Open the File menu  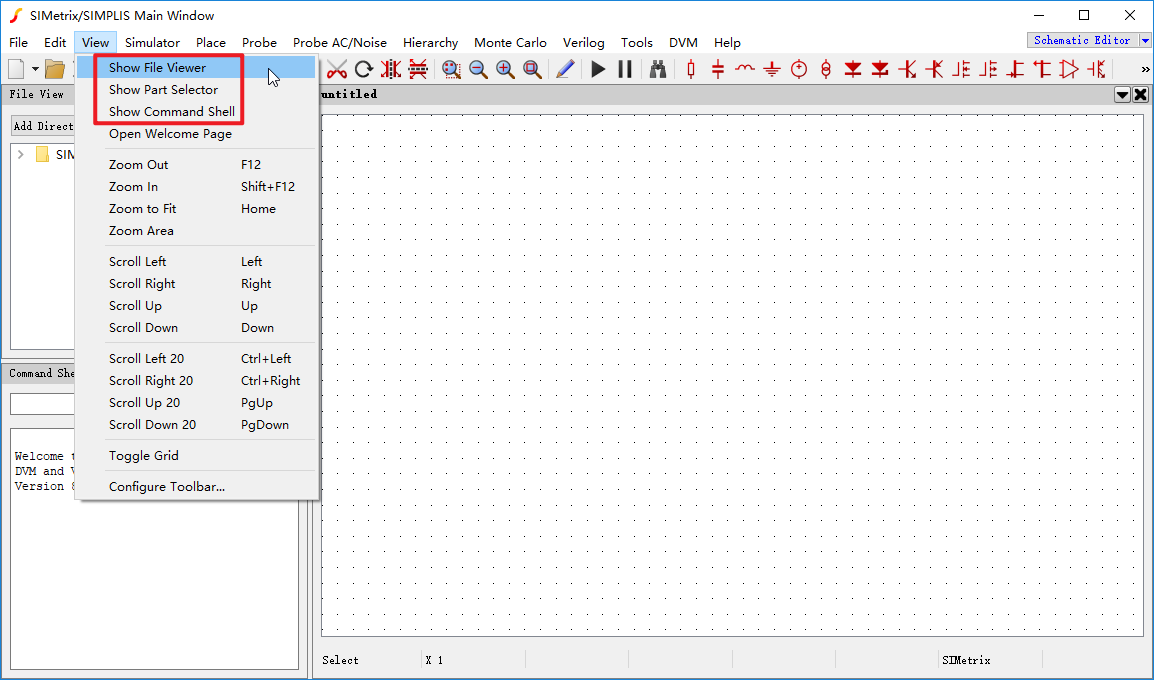(x=18, y=43)
